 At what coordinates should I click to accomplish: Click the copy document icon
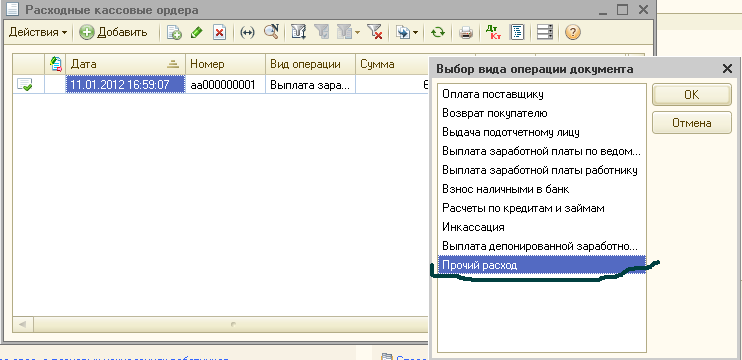point(174,33)
